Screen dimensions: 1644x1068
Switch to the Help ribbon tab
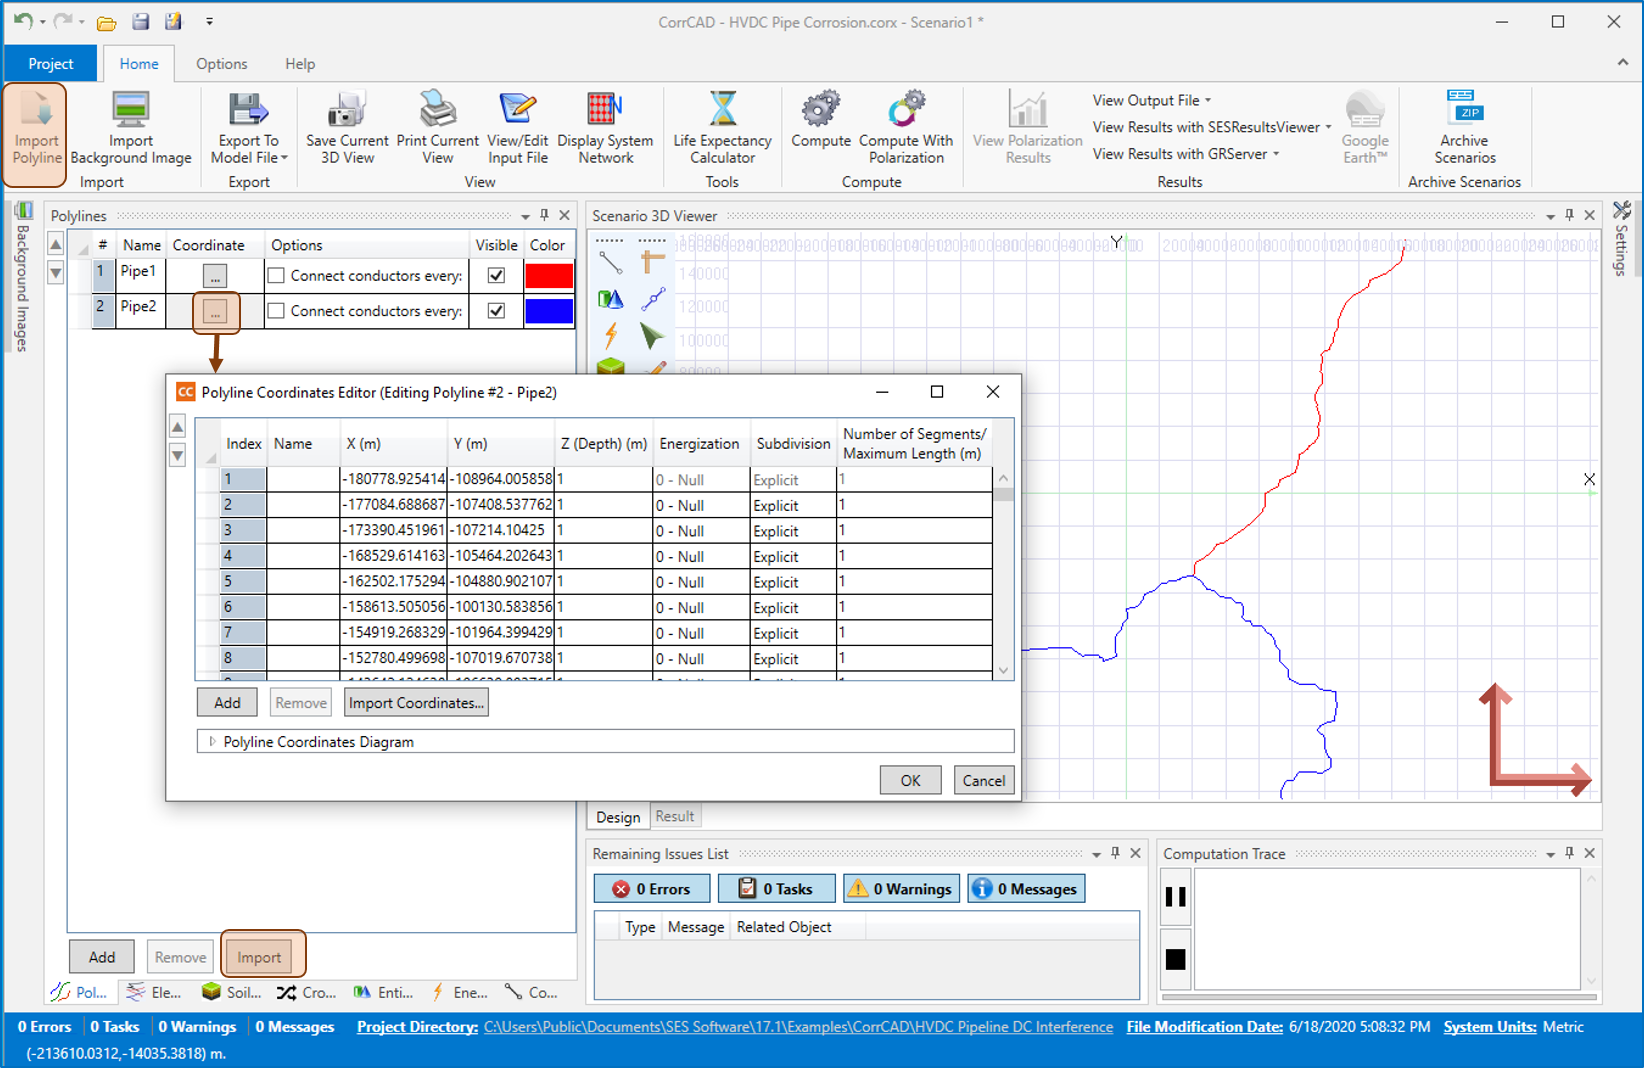300,64
